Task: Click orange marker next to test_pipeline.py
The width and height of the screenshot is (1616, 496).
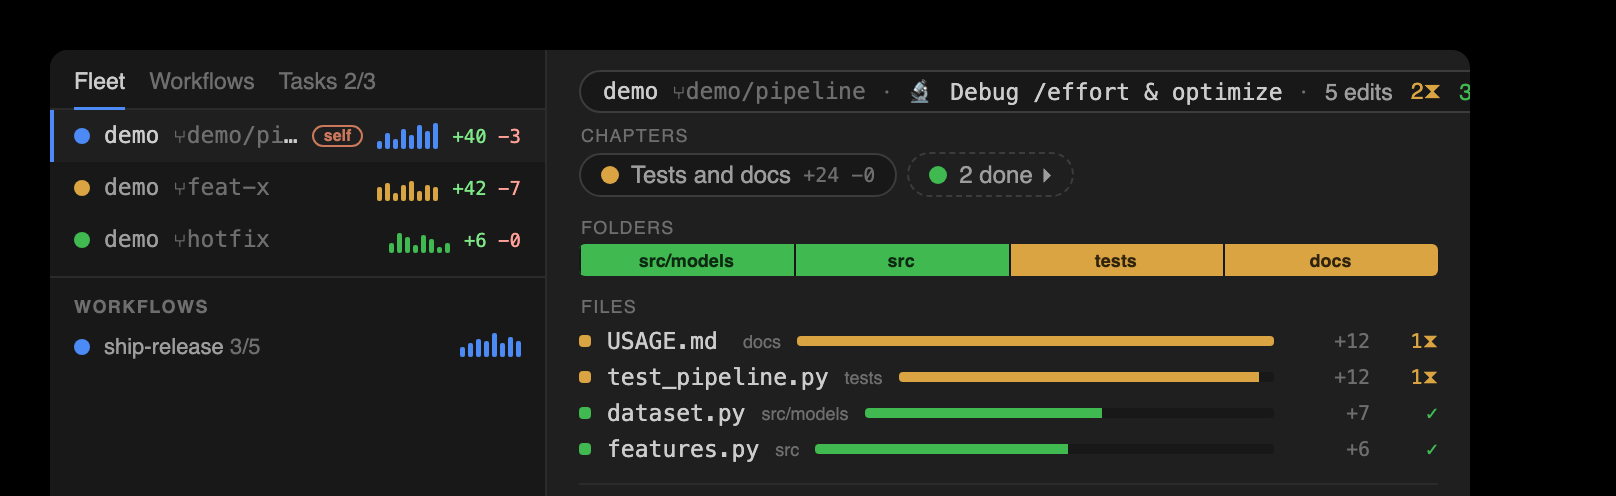Action: (x=585, y=377)
